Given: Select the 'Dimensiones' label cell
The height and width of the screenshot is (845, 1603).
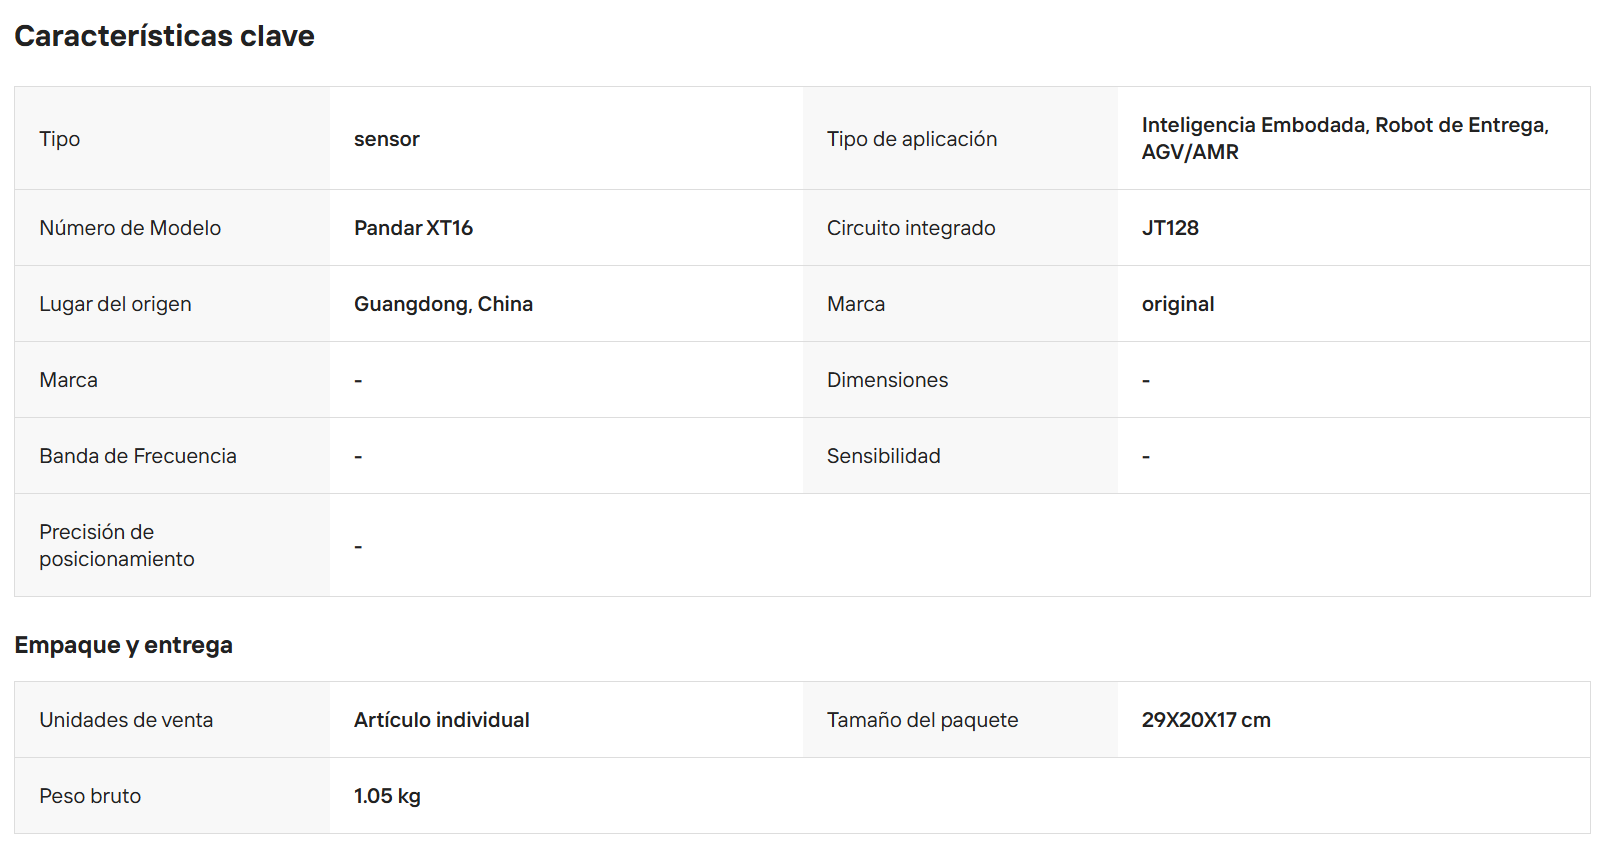Looking at the screenshot, I should (x=960, y=380).
